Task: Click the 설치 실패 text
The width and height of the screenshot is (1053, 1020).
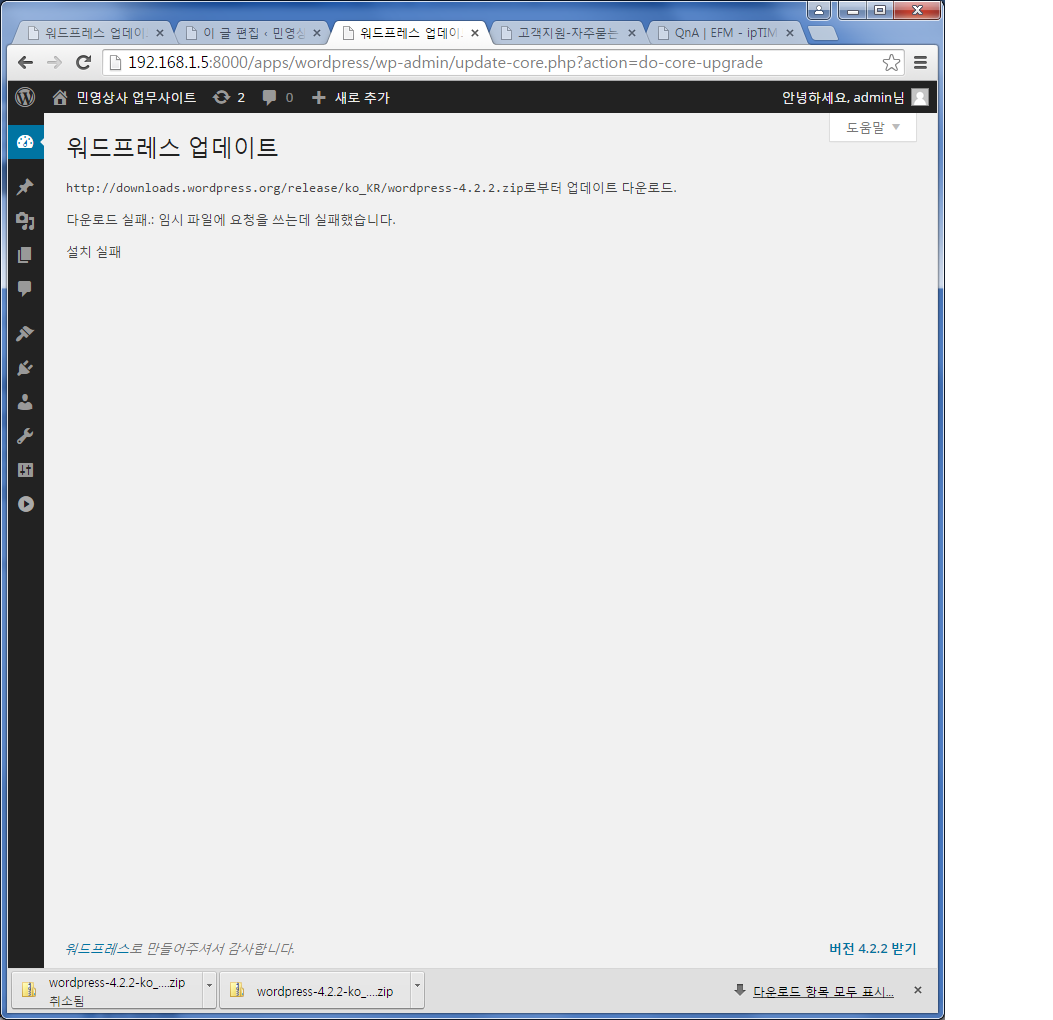Action: (93, 252)
